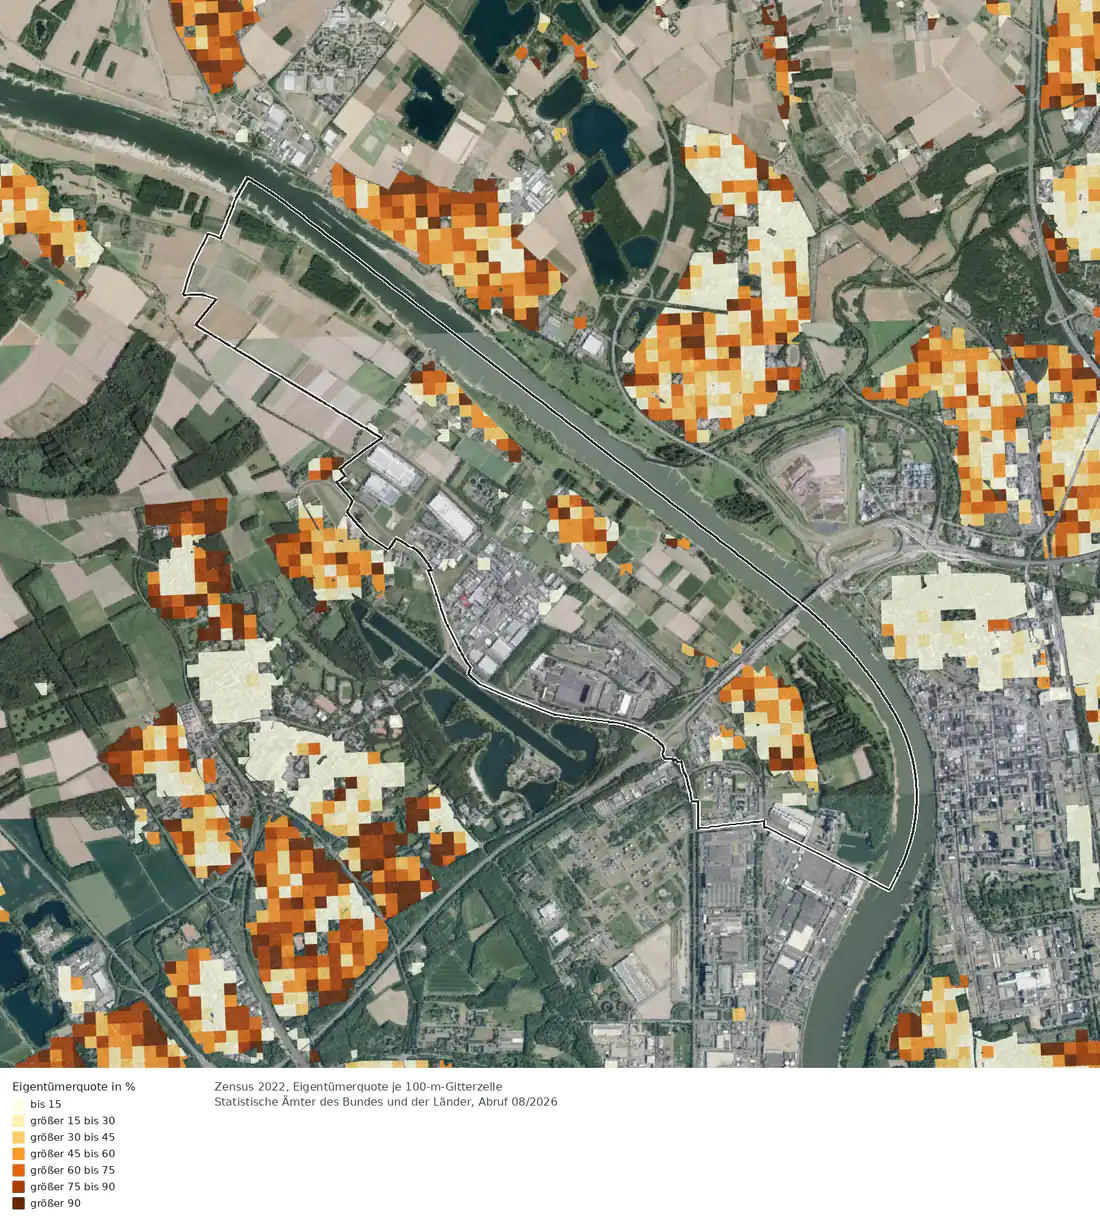The width and height of the screenshot is (1100, 1226).
Task: Pick the darkest swatch for "größer 90"
Action: 18,1203
